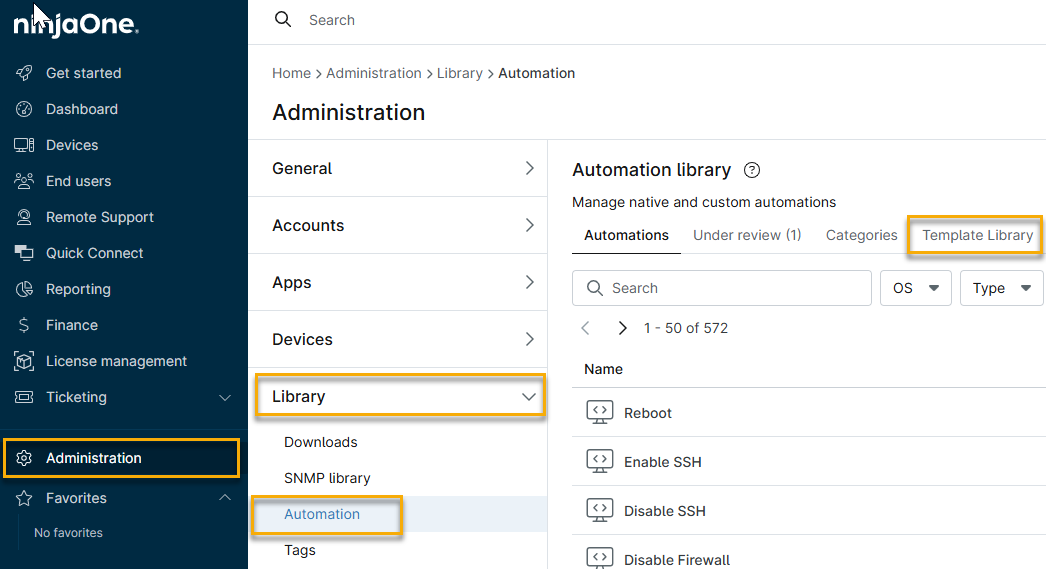Open the Enable SSH automation row
Screen dimensions: 1046x569
tap(662, 462)
